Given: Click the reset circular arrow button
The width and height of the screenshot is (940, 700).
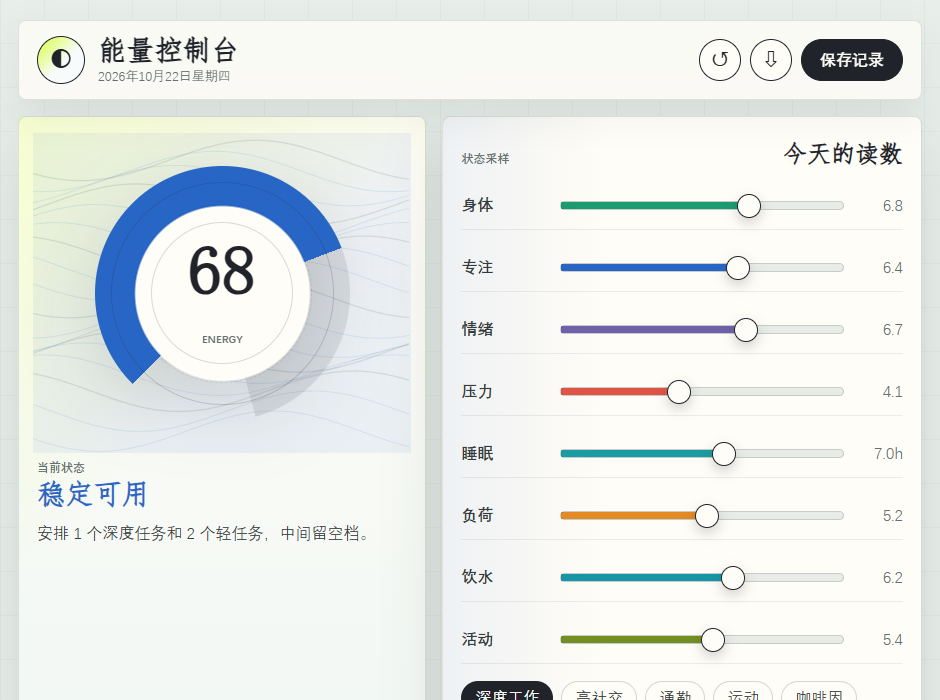Looking at the screenshot, I should pos(719,60).
